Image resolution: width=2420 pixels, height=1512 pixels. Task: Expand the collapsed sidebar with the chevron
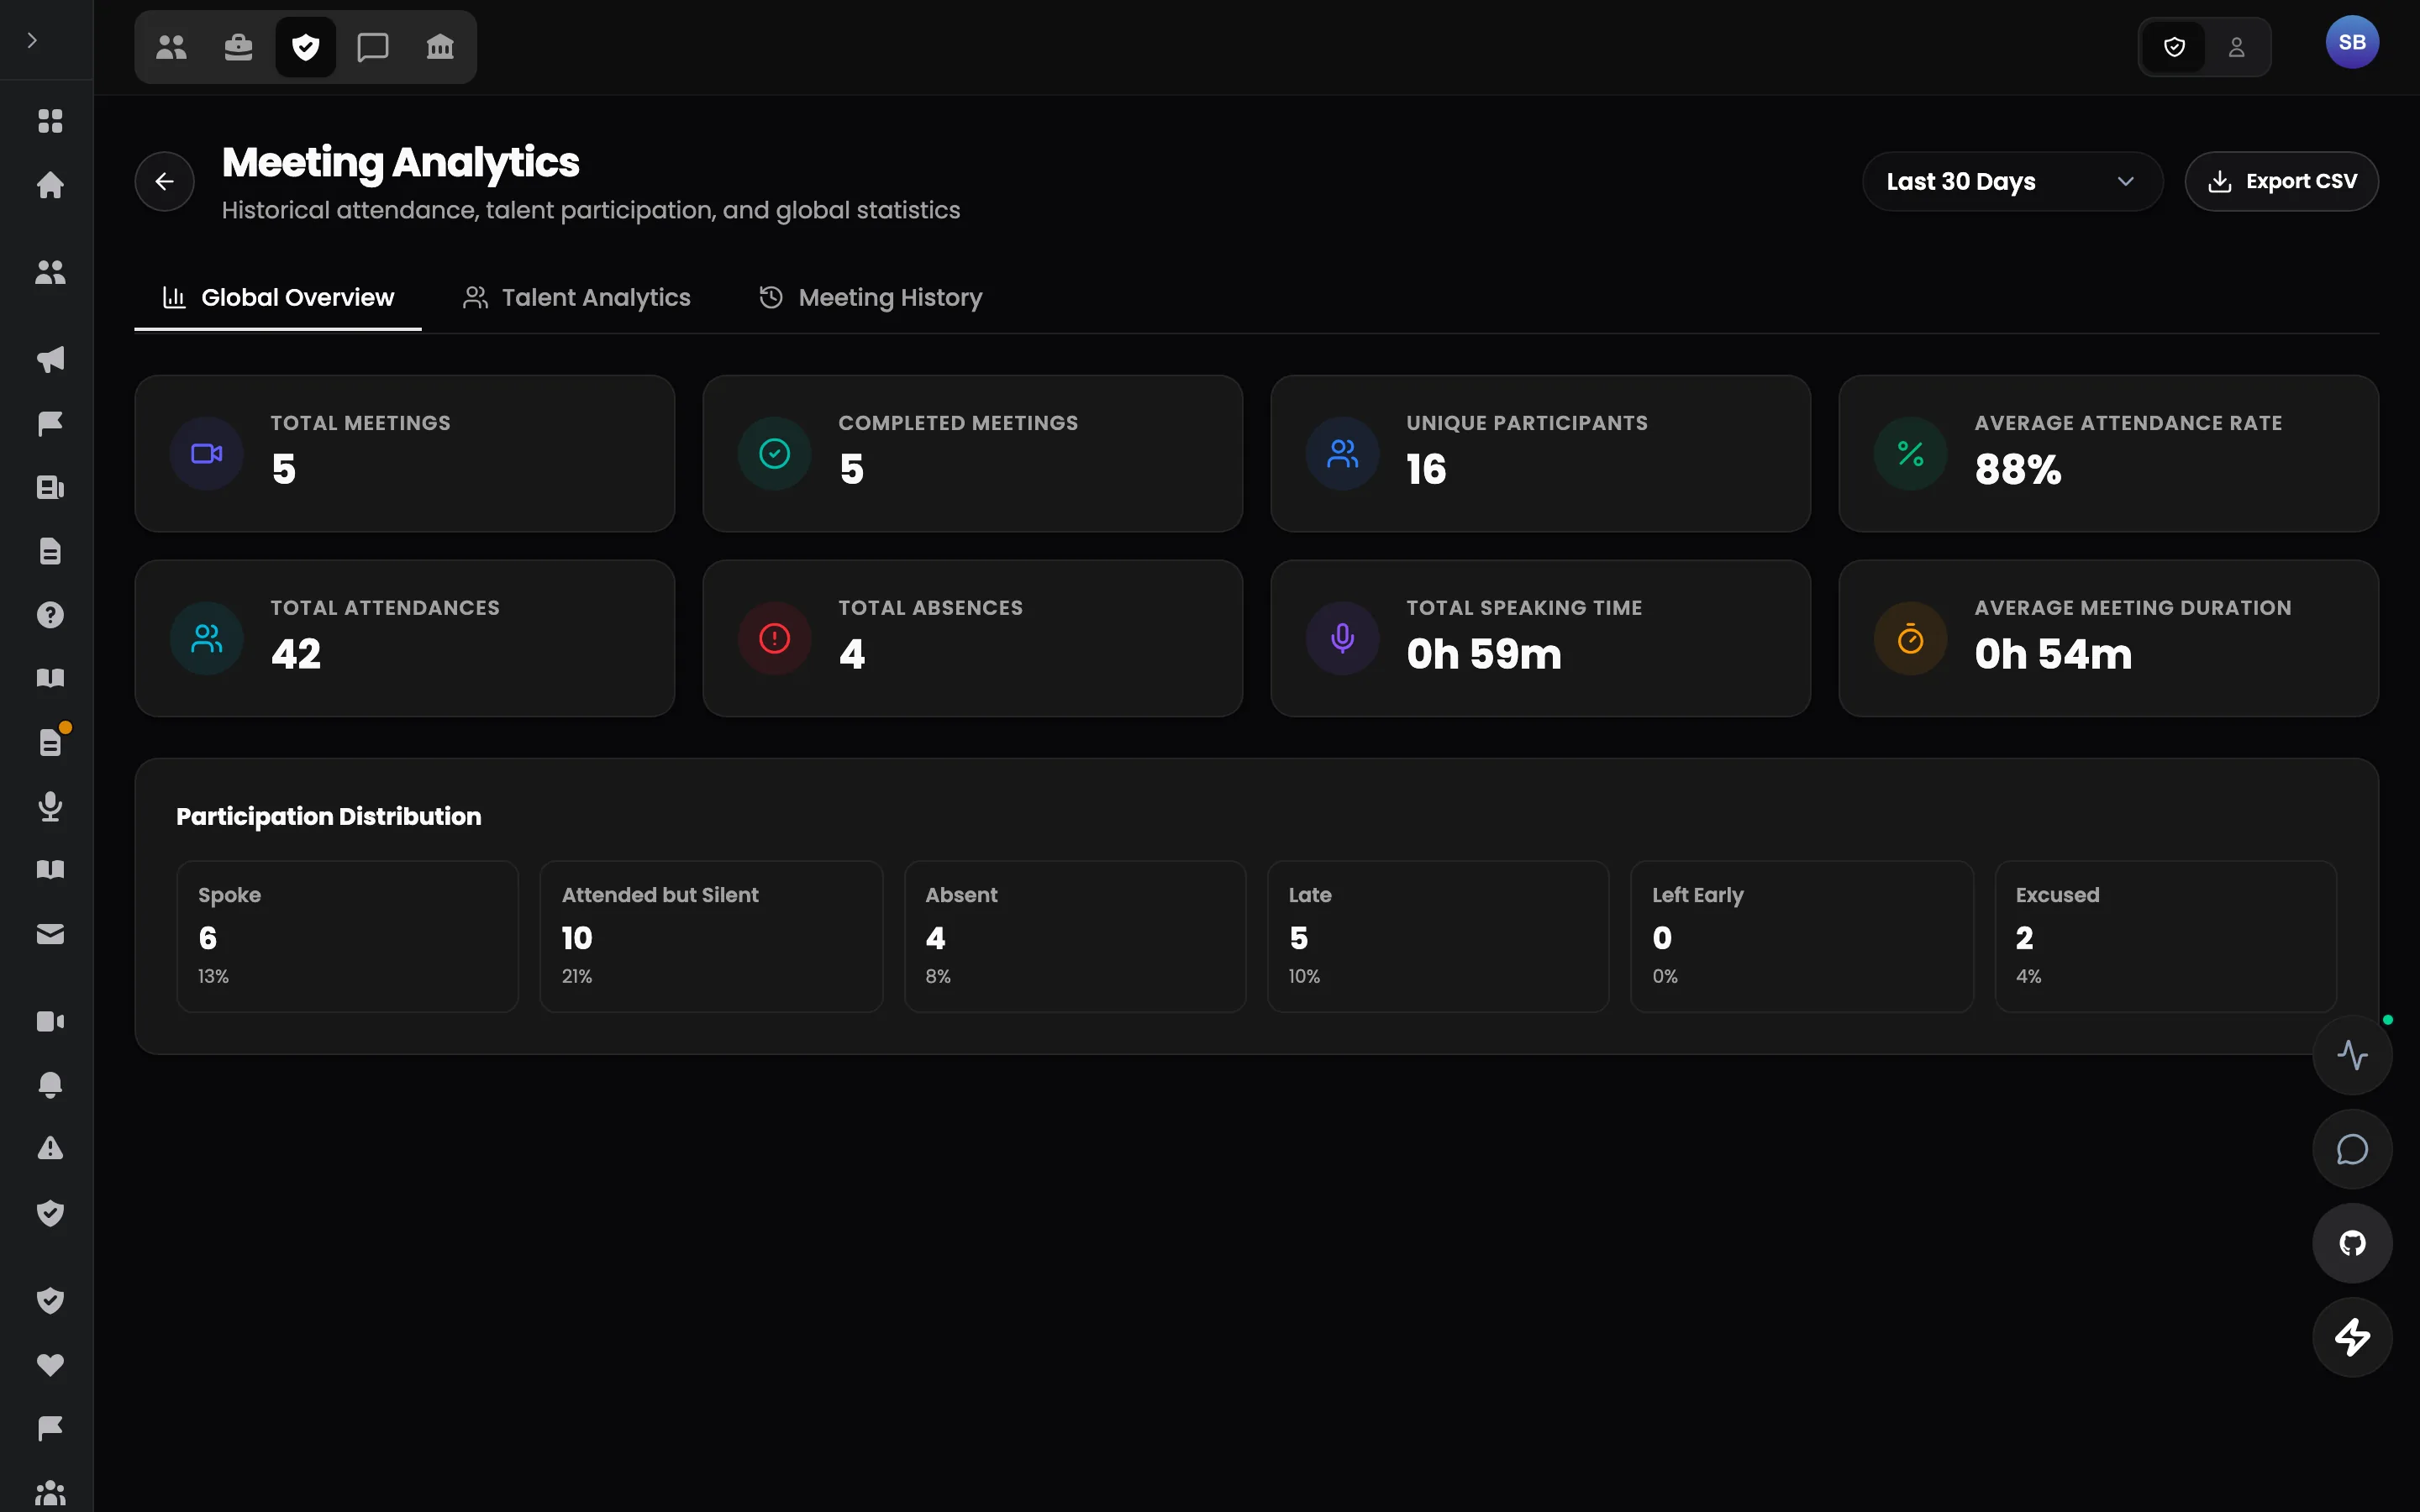pyautogui.click(x=32, y=40)
